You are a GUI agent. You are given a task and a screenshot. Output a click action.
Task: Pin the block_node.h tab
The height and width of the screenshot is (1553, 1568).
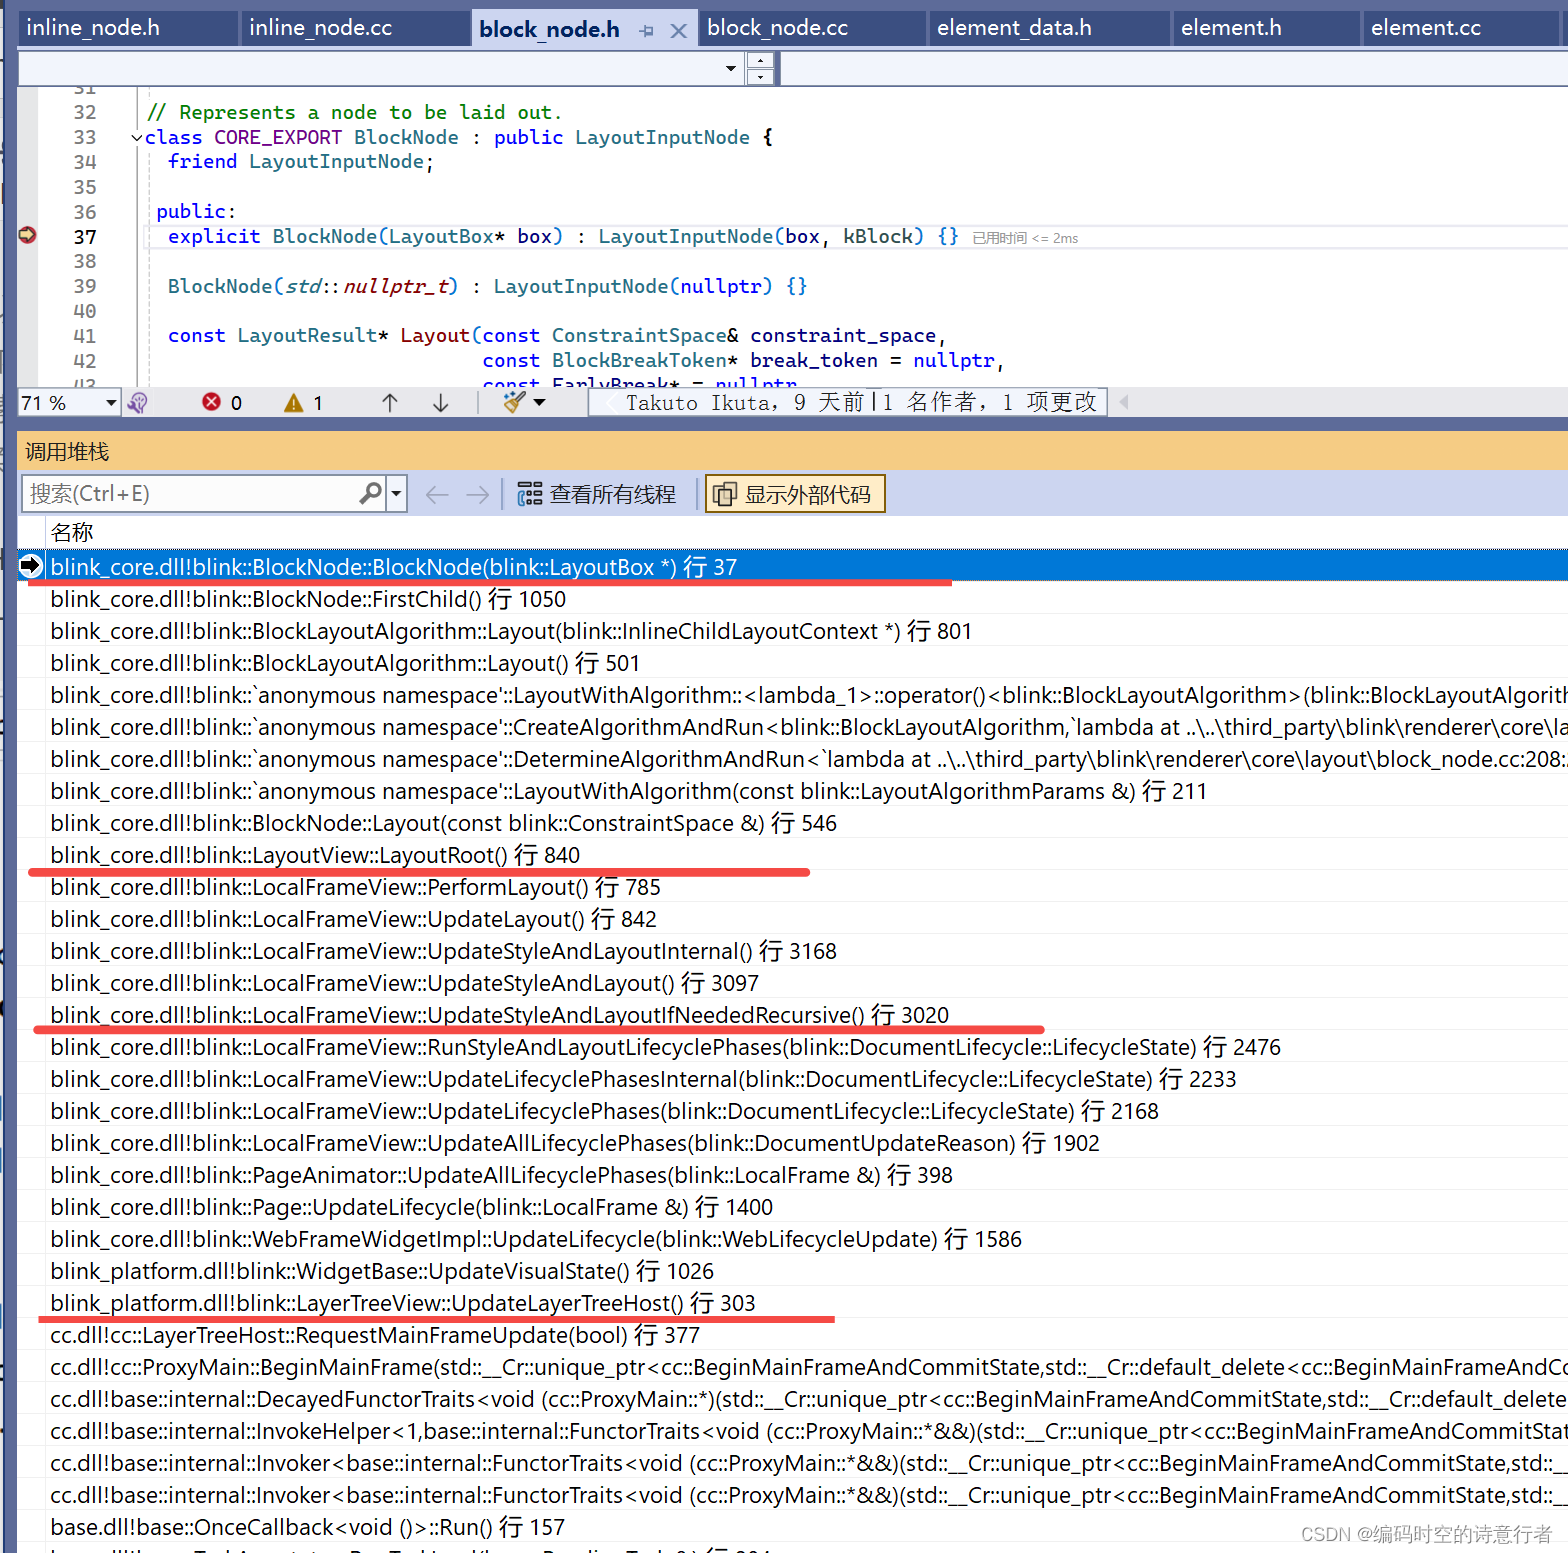coord(646,31)
